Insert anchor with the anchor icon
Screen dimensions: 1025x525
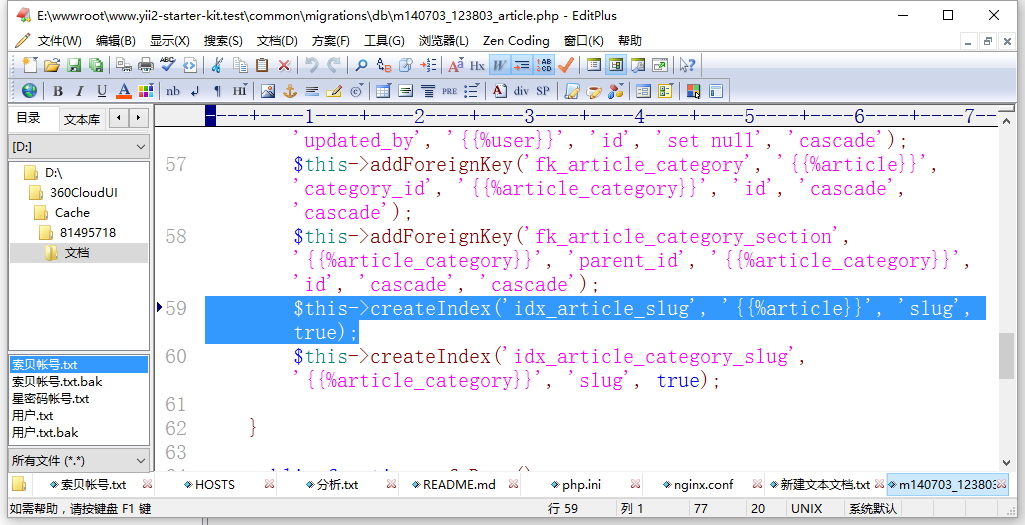(x=290, y=91)
